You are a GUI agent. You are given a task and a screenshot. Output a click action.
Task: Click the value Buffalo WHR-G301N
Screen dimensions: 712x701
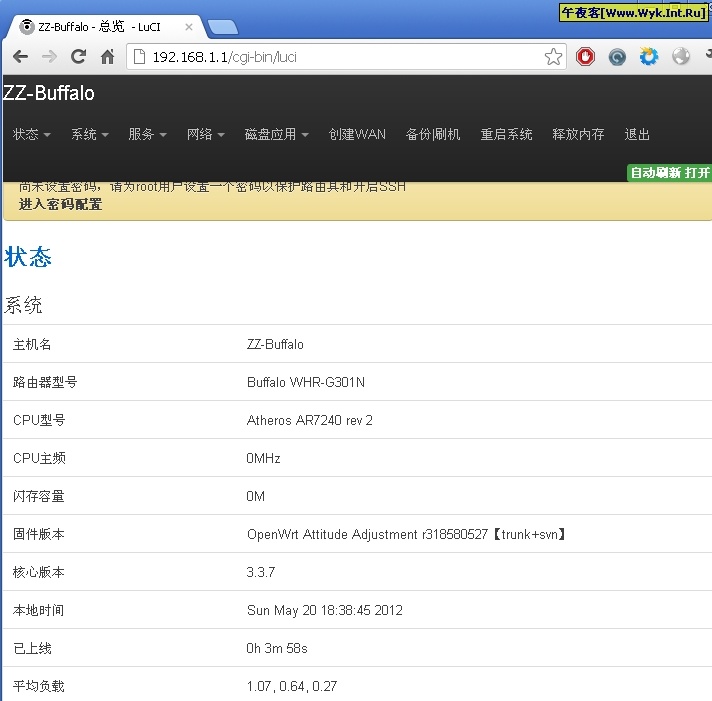306,382
